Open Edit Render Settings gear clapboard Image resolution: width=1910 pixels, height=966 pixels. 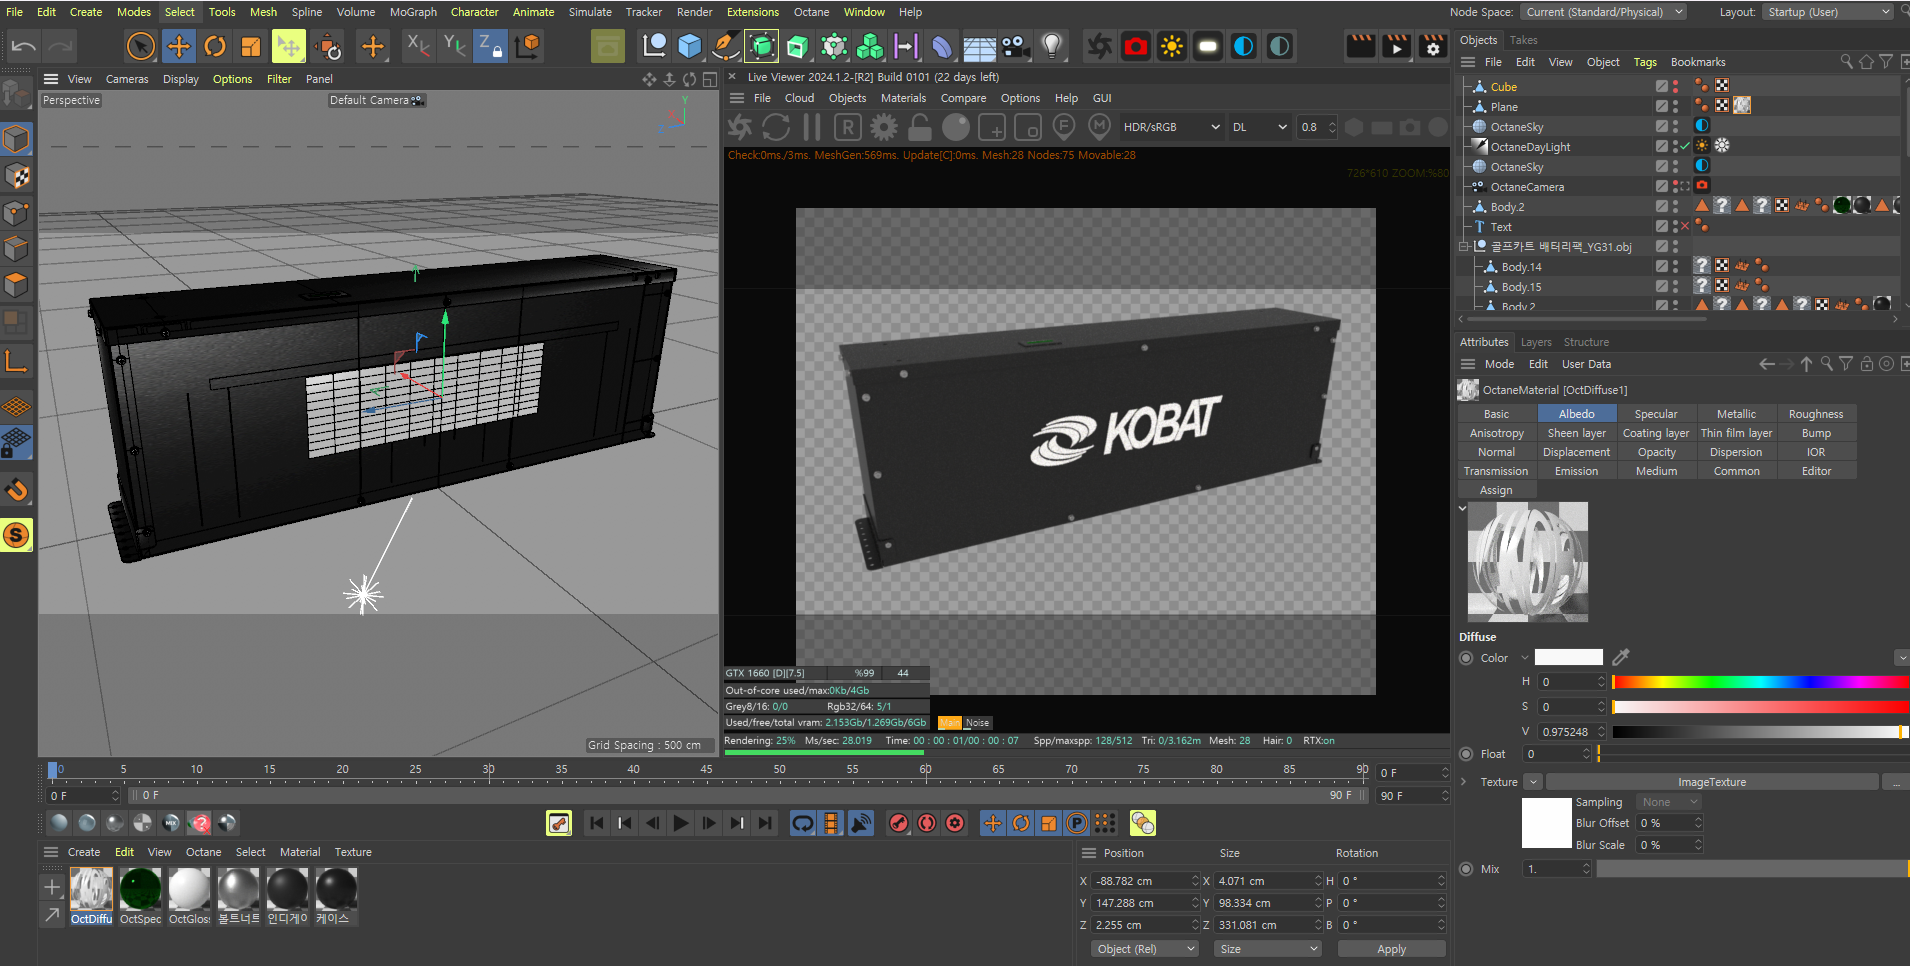point(1433,46)
